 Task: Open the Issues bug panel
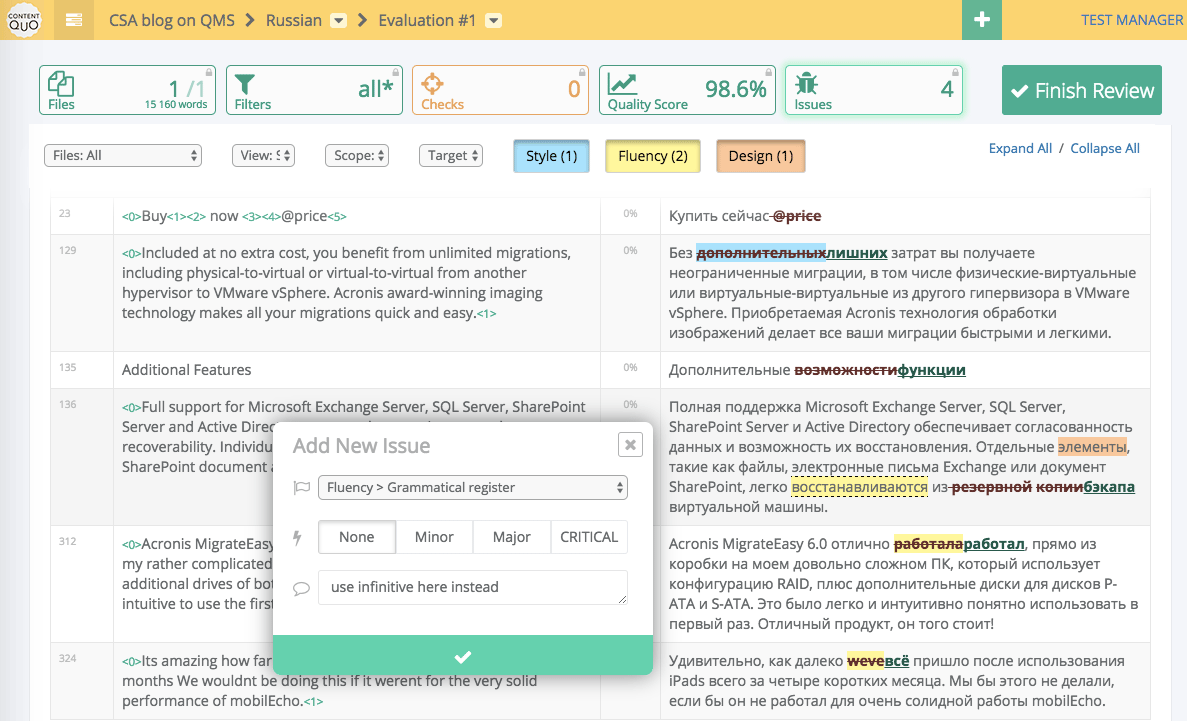873,90
